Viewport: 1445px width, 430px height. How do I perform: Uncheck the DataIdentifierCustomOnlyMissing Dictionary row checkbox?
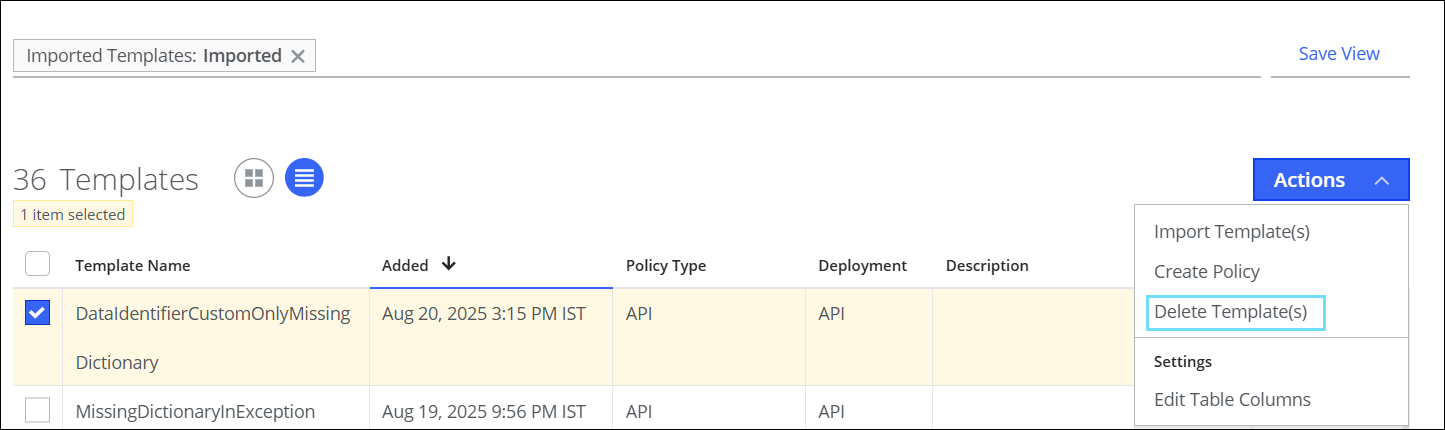click(x=37, y=314)
